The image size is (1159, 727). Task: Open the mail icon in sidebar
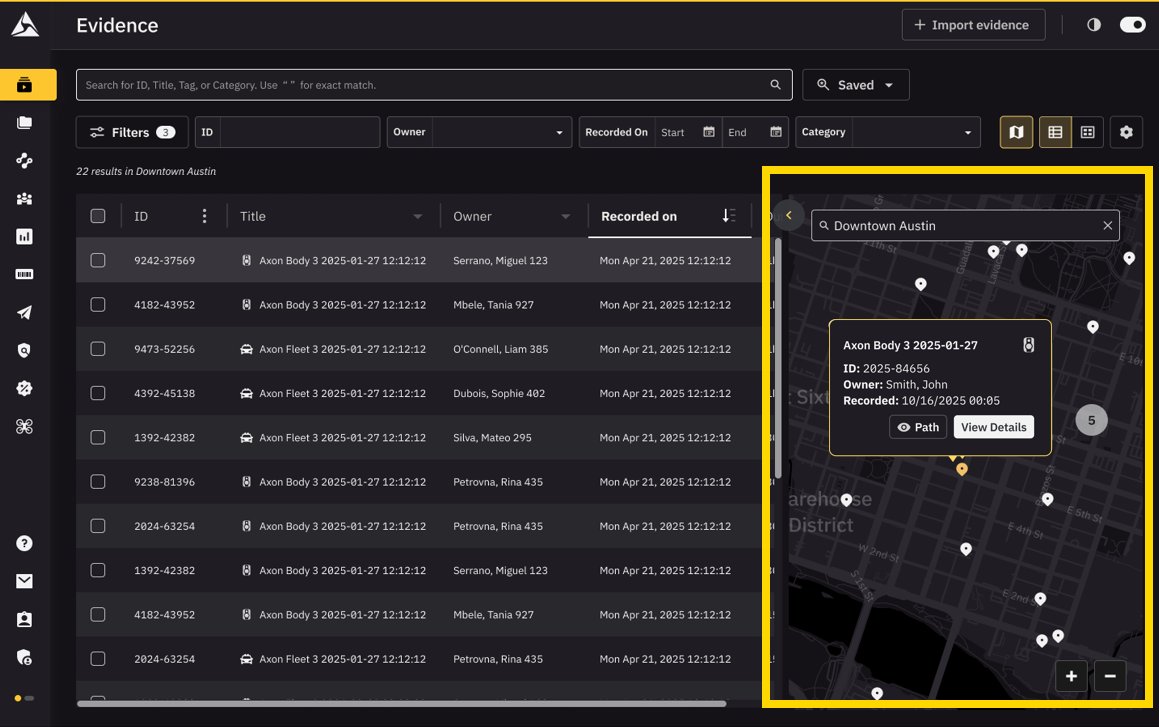[x=24, y=581]
